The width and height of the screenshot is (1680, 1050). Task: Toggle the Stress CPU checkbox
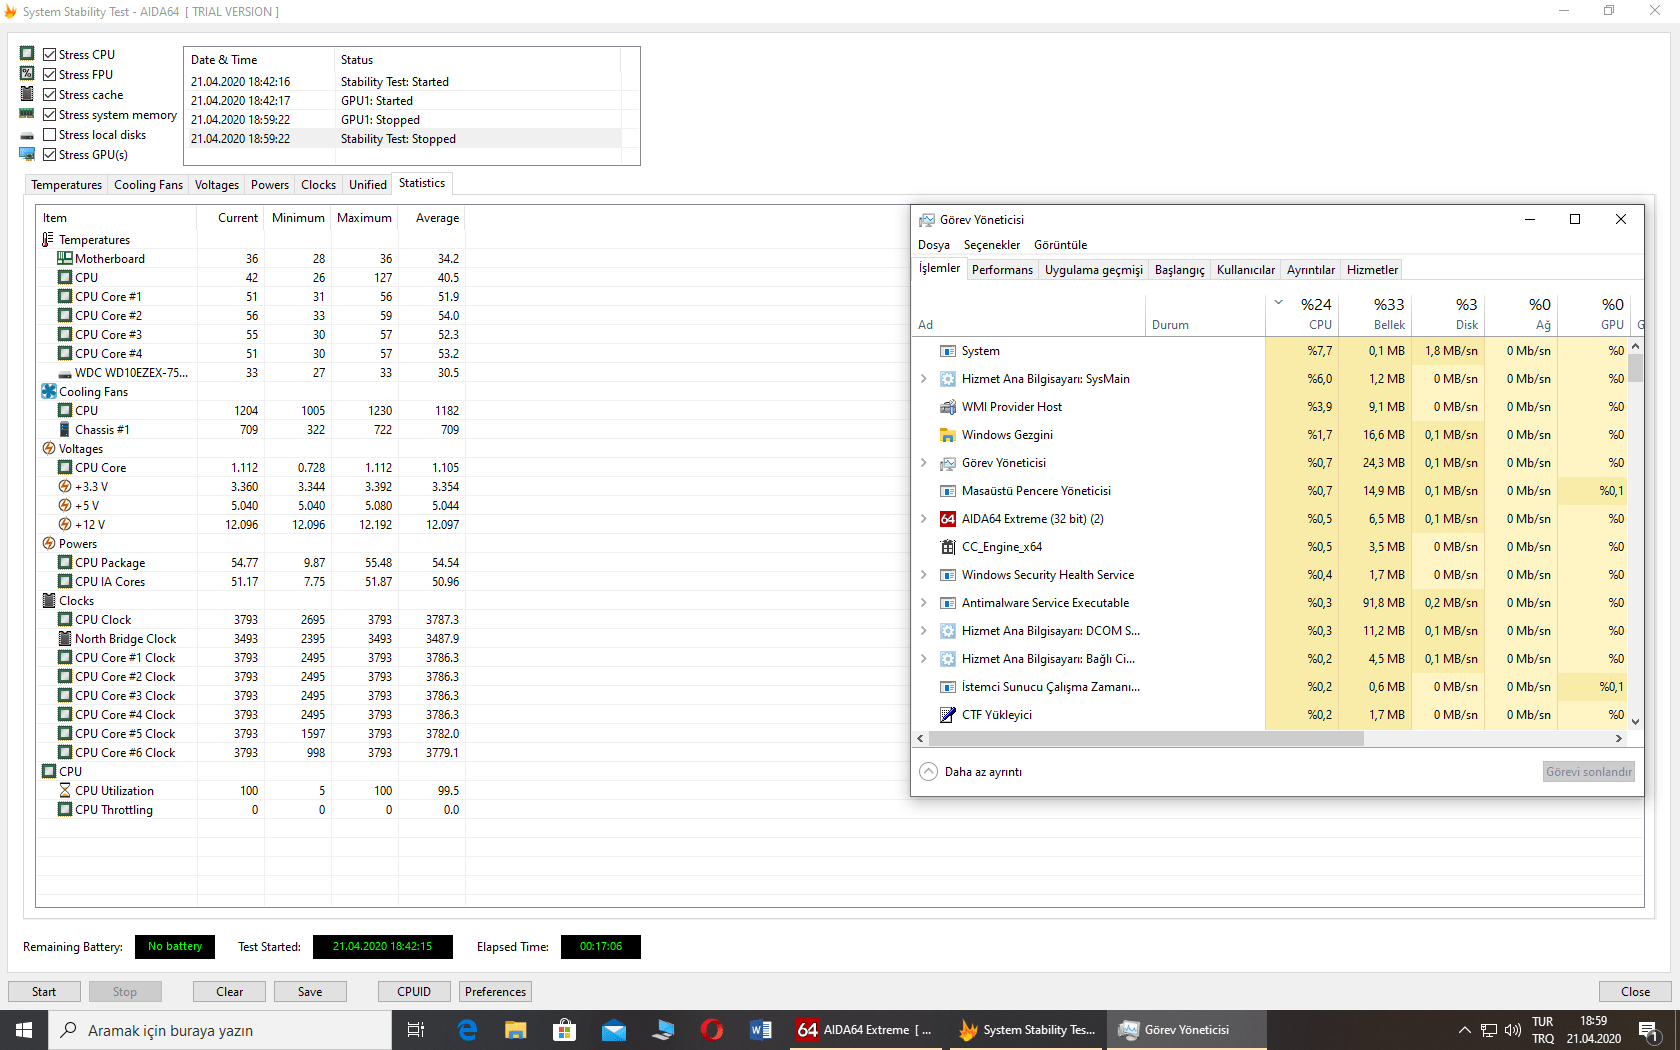[49, 55]
